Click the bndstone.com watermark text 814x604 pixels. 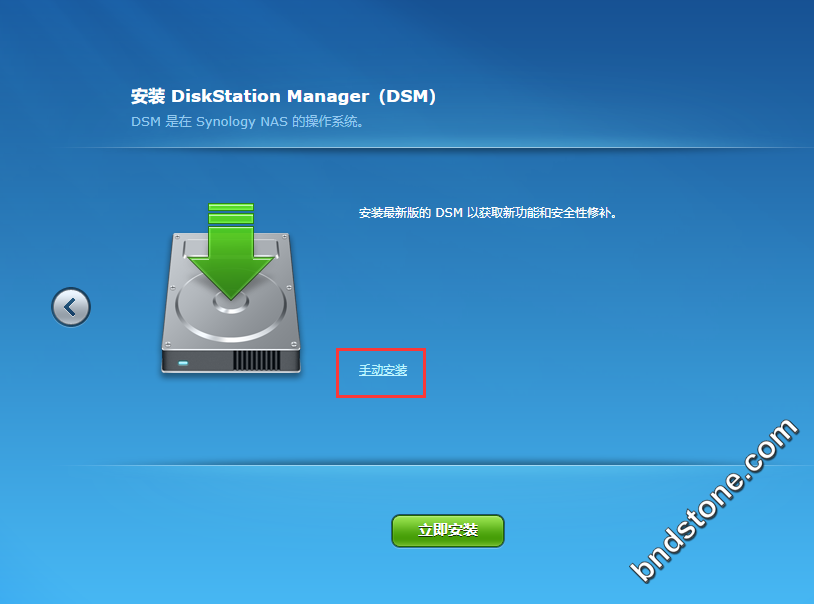pyautogui.click(x=714, y=500)
